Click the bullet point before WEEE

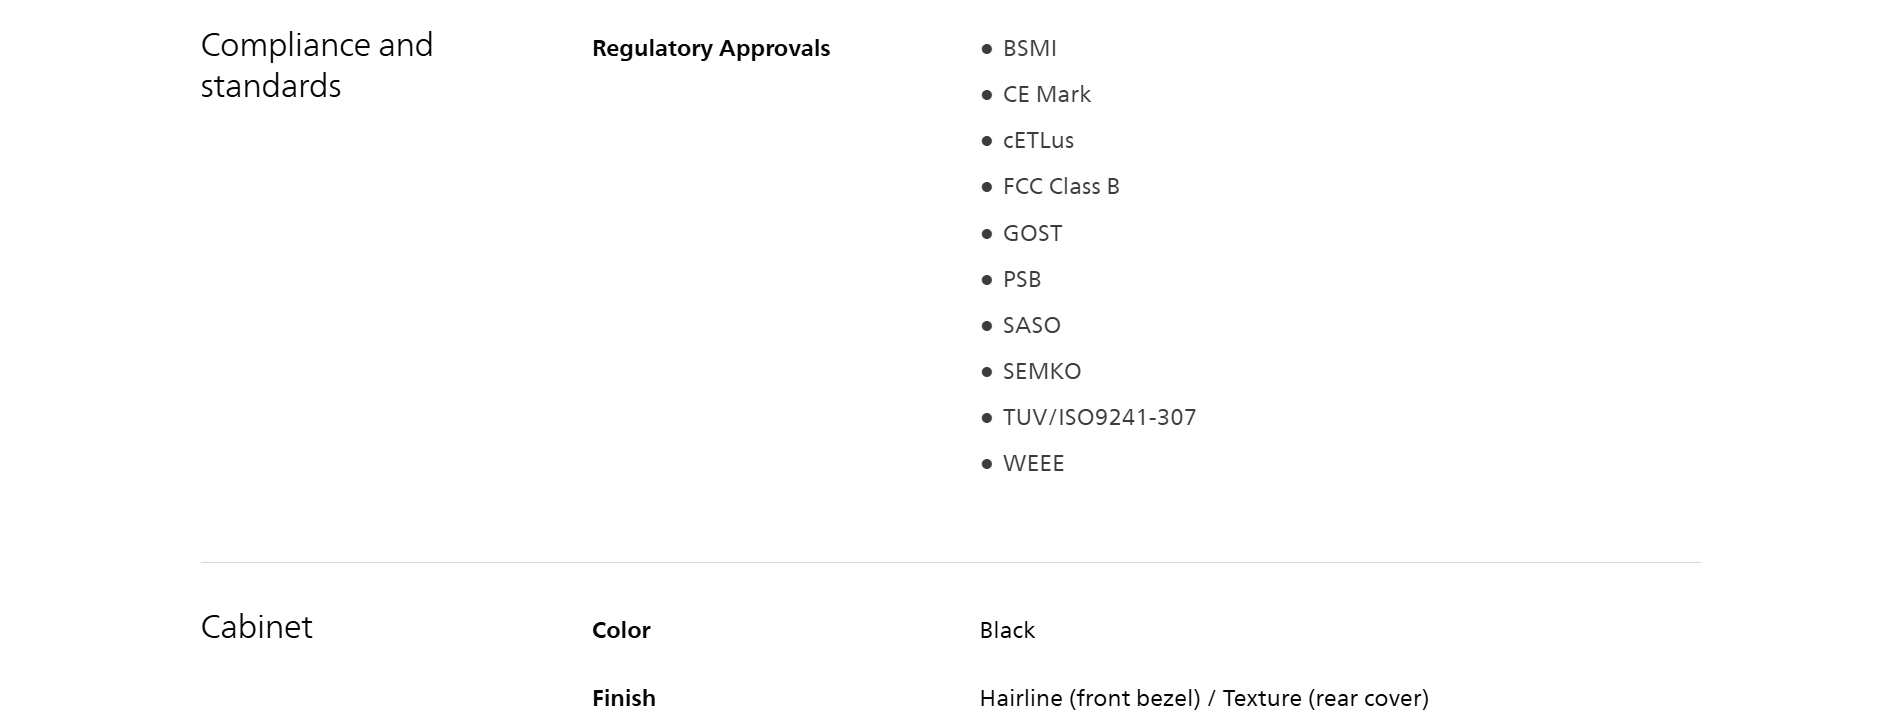point(987,464)
